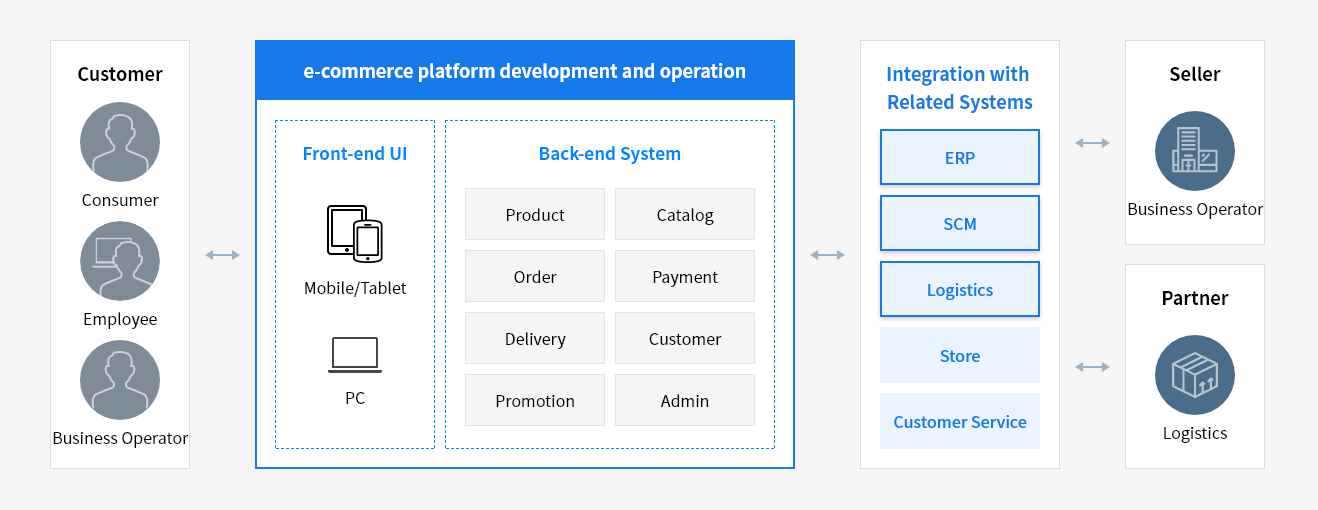Click the Store integration item
The height and width of the screenshot is (510, 1318).
[959, 355]
